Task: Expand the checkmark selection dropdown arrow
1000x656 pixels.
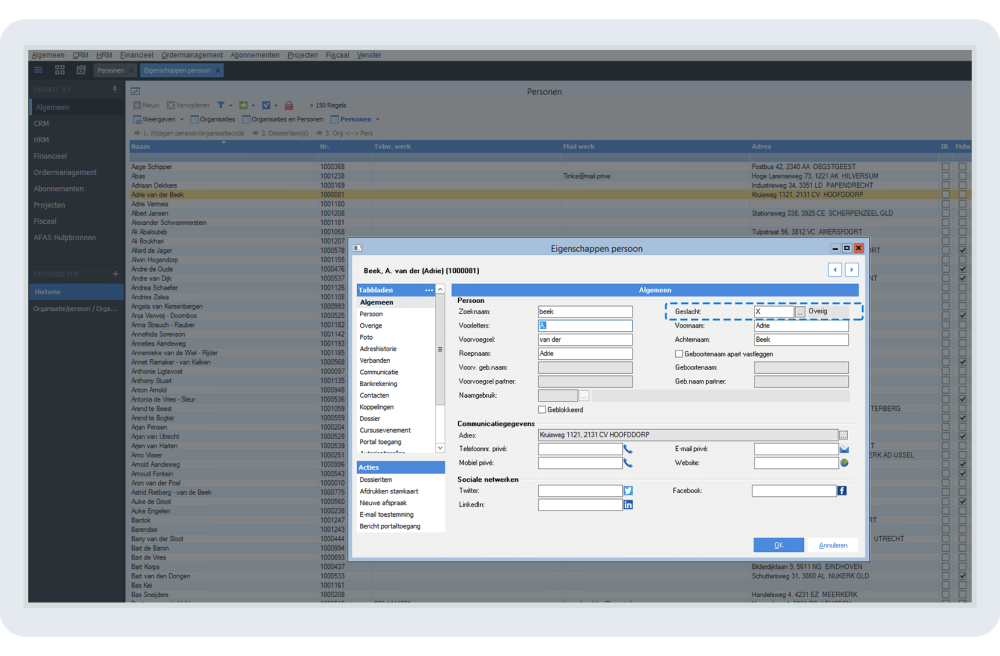Action: (276, 106)
